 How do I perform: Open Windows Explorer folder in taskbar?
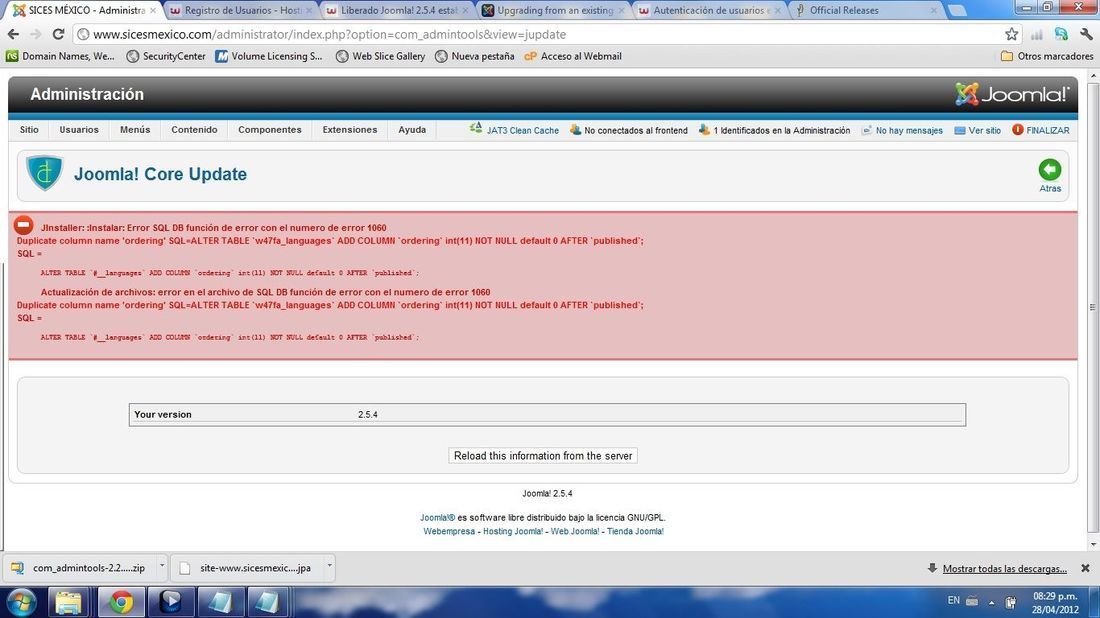pyautogui.click(x=69, y=601)
